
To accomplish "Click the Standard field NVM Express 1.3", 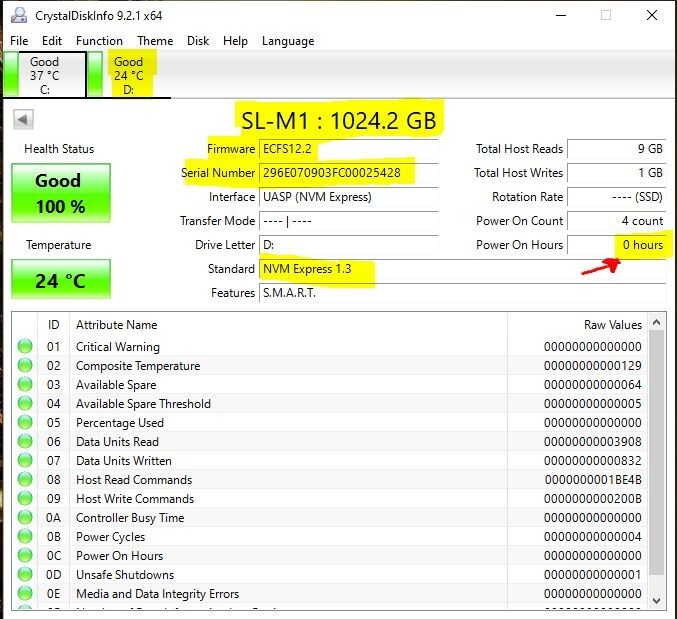I will tap(463, 269).
